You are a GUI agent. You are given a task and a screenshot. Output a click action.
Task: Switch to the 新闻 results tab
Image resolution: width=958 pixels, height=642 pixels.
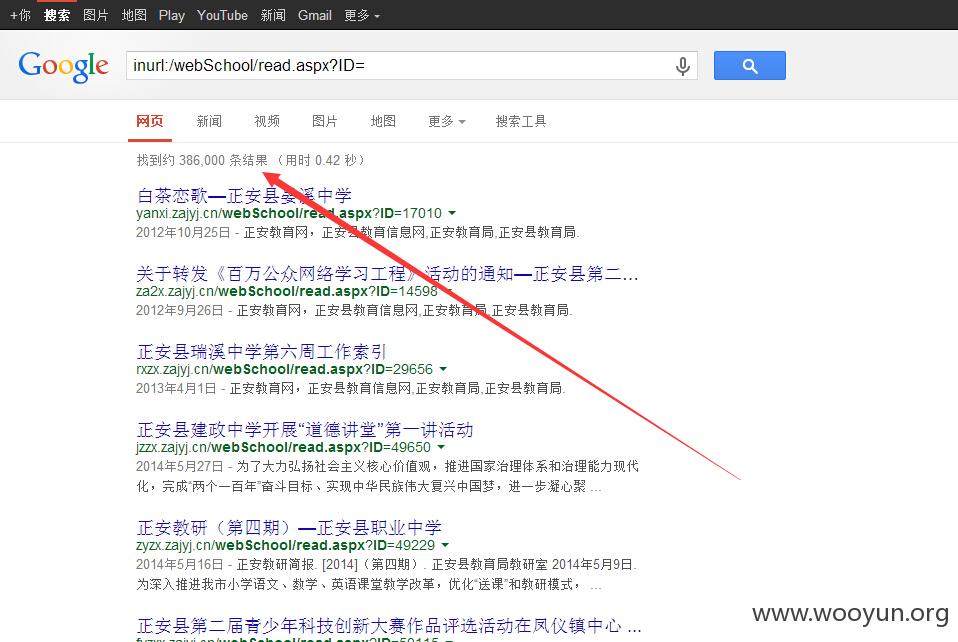click(x=209, y=121)
